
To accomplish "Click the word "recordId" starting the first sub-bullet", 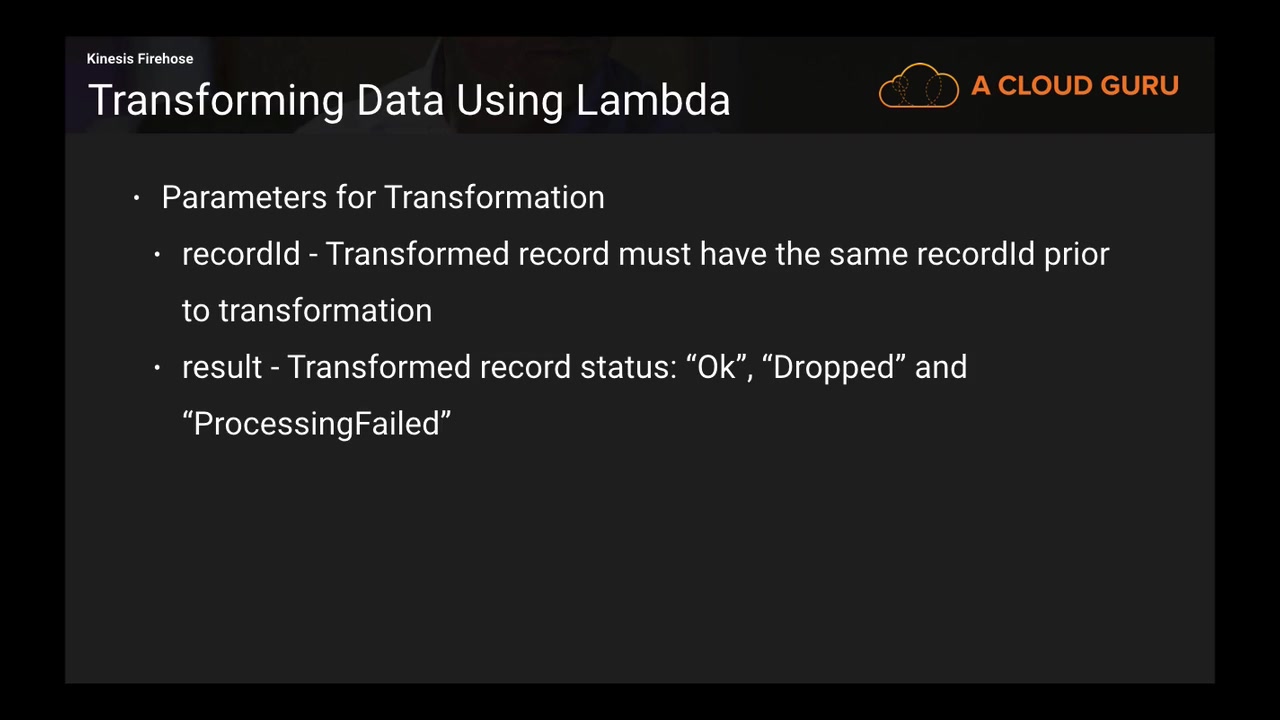I will [x=241, y=254].
